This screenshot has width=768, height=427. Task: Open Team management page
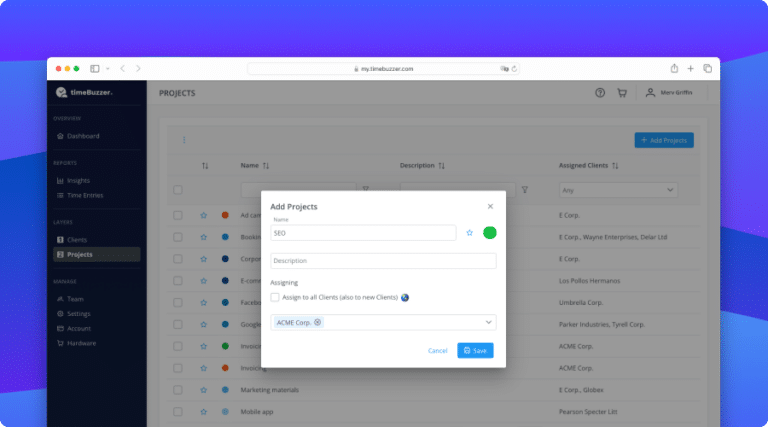tap(70, 299)
